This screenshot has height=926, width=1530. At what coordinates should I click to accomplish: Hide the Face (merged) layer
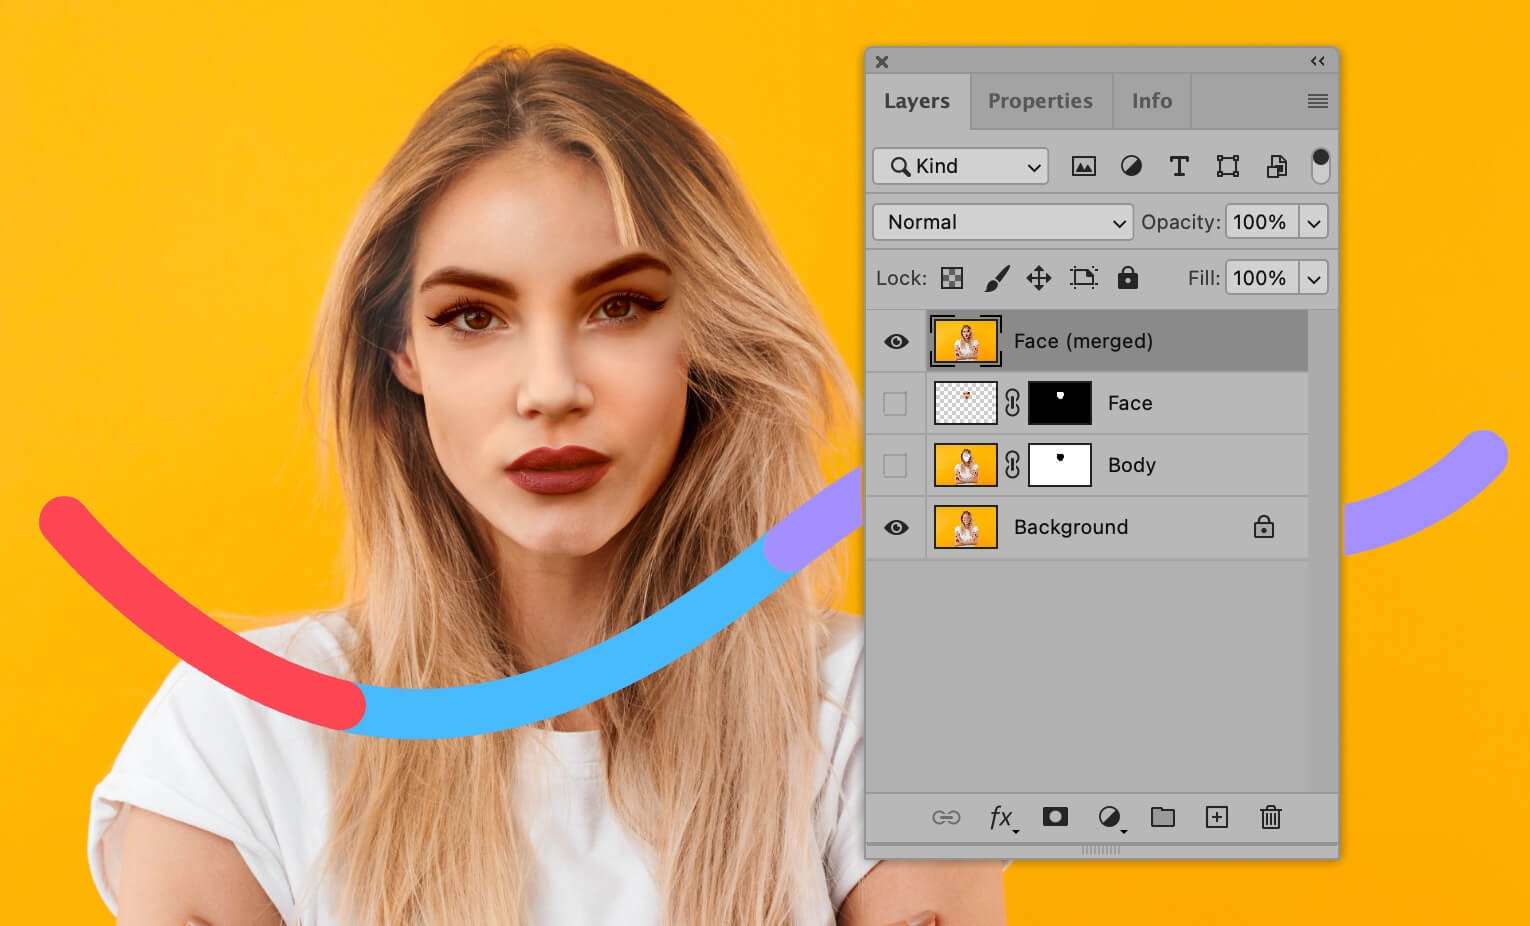[x=895, y=341]
